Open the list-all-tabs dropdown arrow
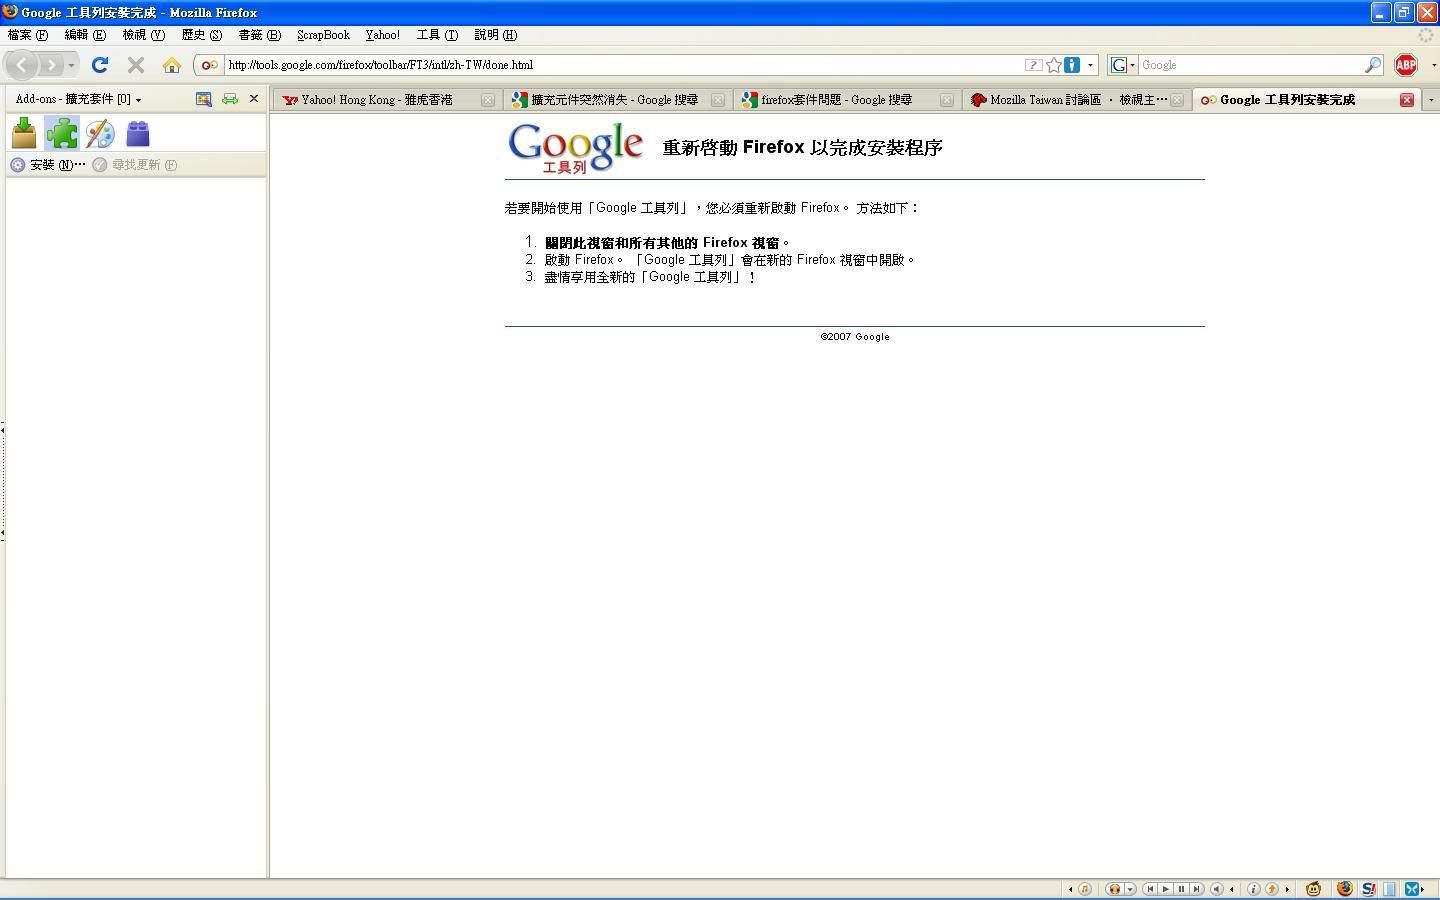Image resolution: width=1440 pixels, height=900 pixels. point(1431,100)
